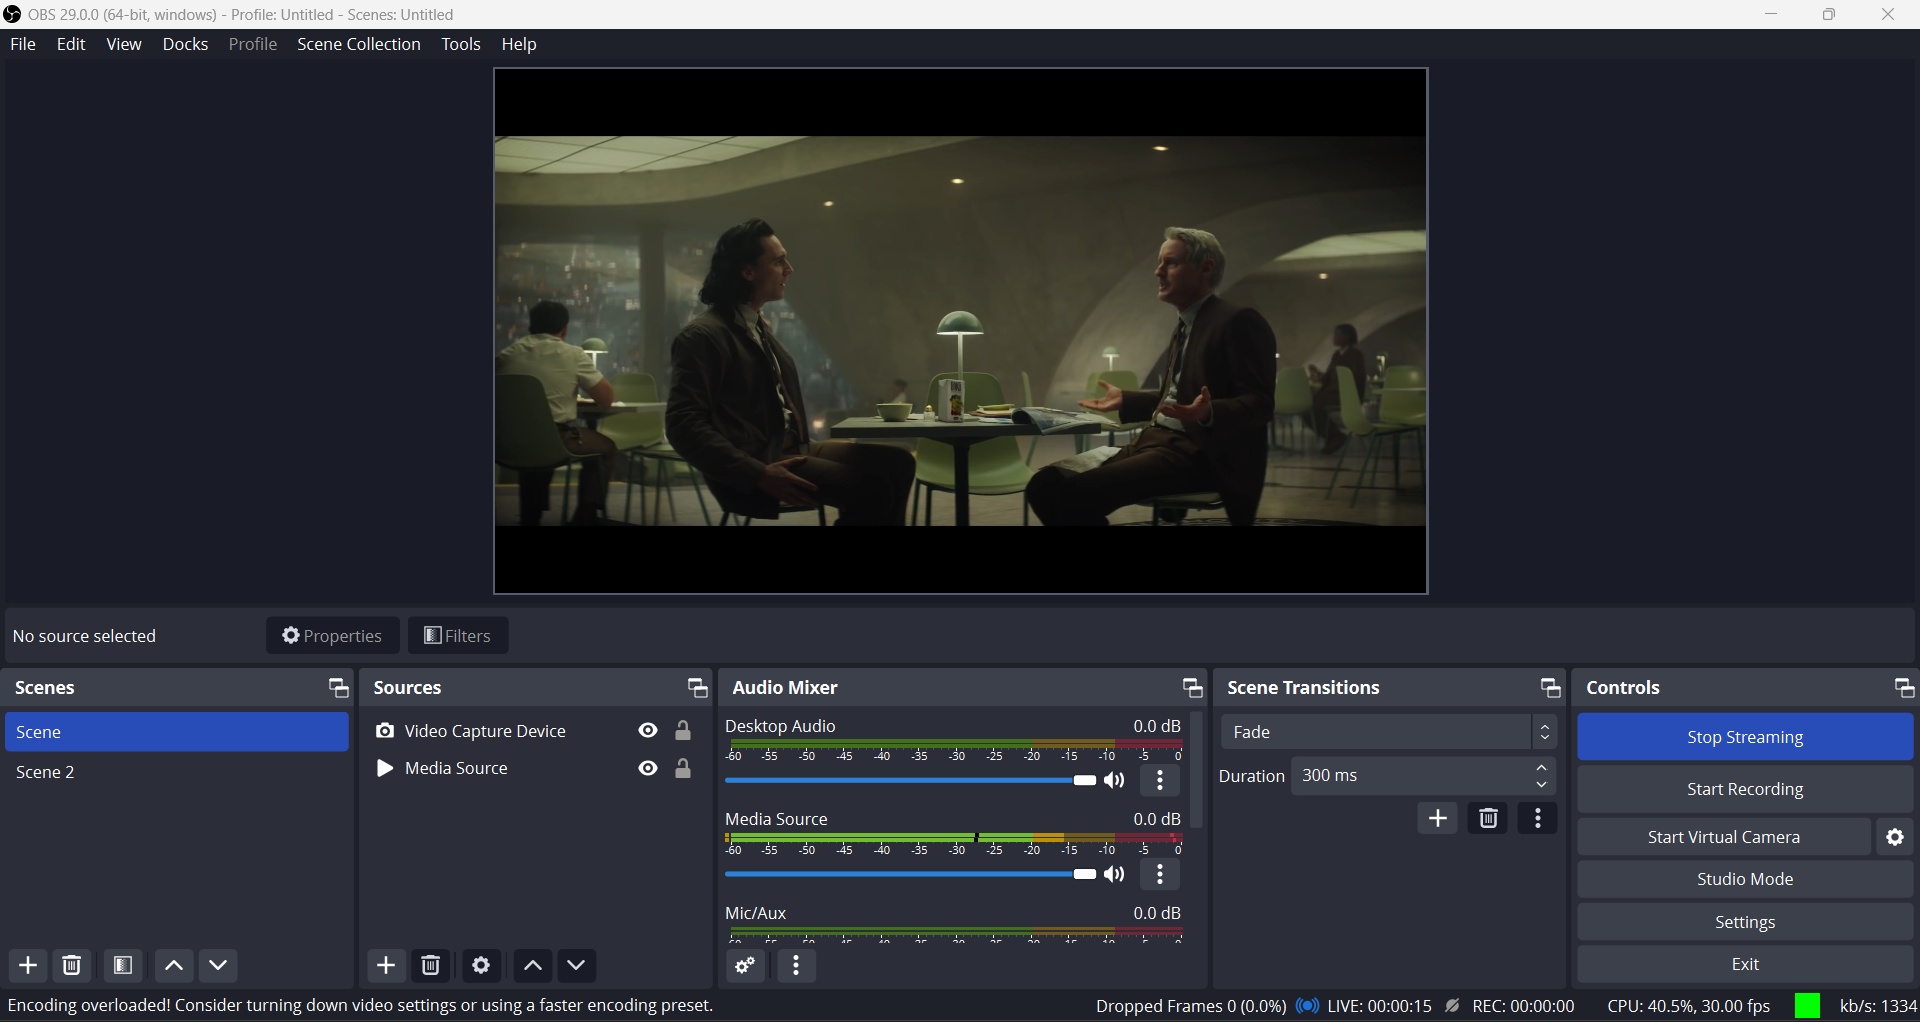
Task: Open source properties gear in Sources dock
Action: click(x=481, y=965)
